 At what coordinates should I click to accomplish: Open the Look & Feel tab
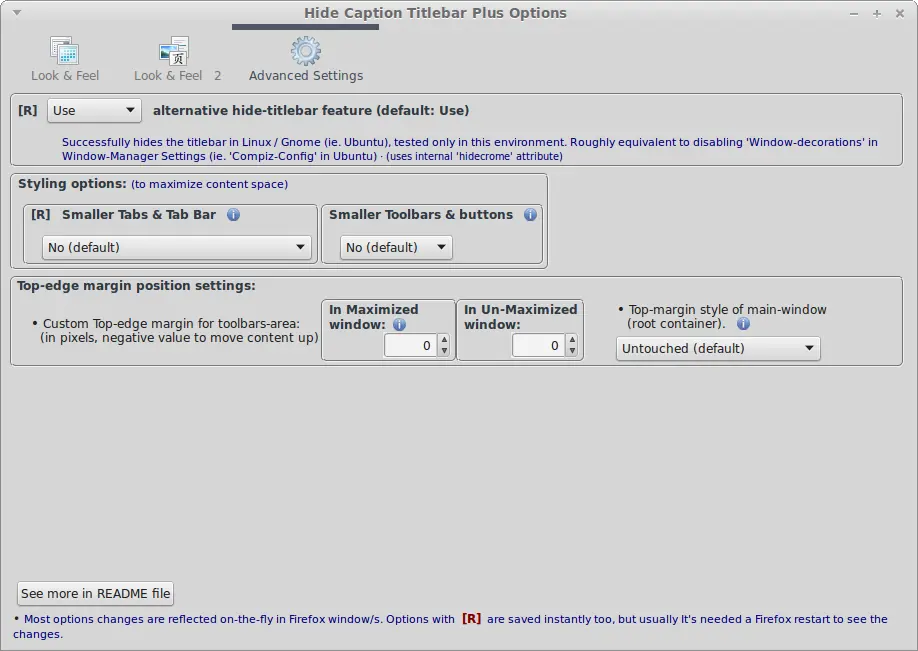(65, 60)
